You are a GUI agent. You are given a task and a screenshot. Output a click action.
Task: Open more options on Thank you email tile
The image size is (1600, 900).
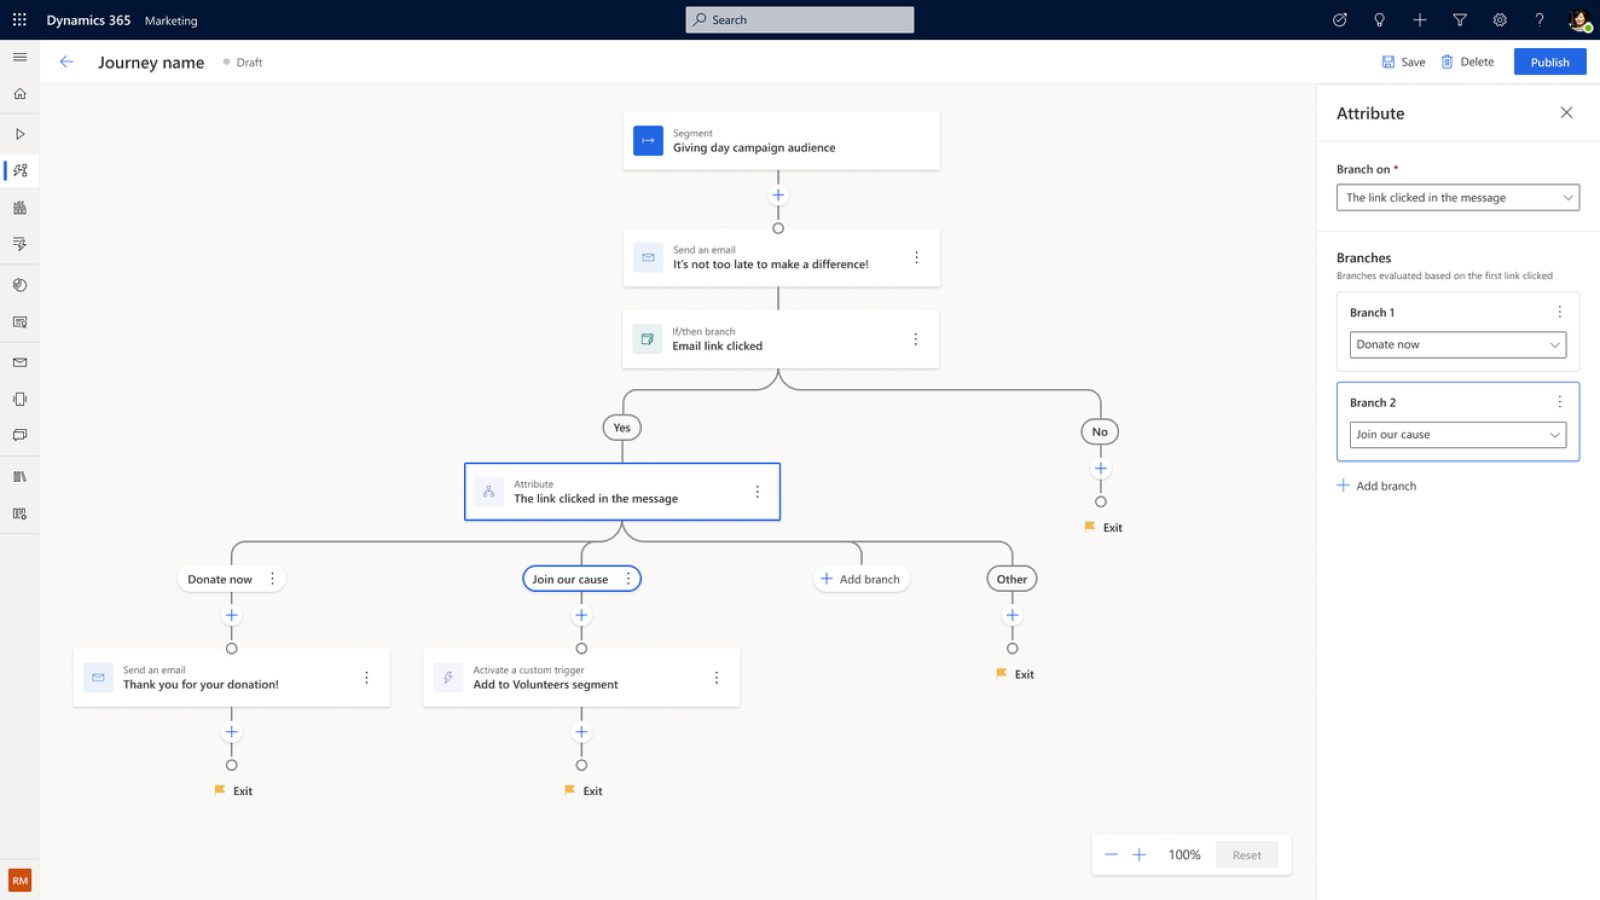[x=367, y=678]
